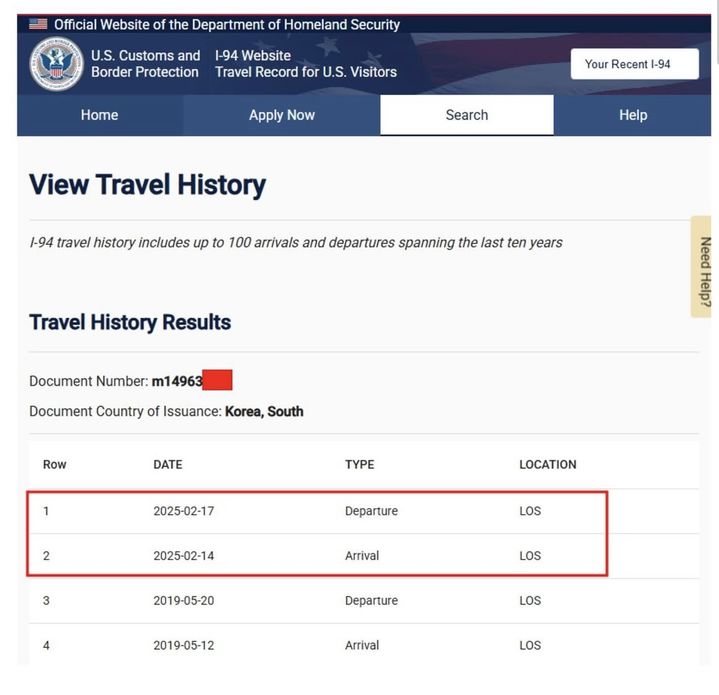Click the US flag icon

pyautogui.click(x=38, y=24)
